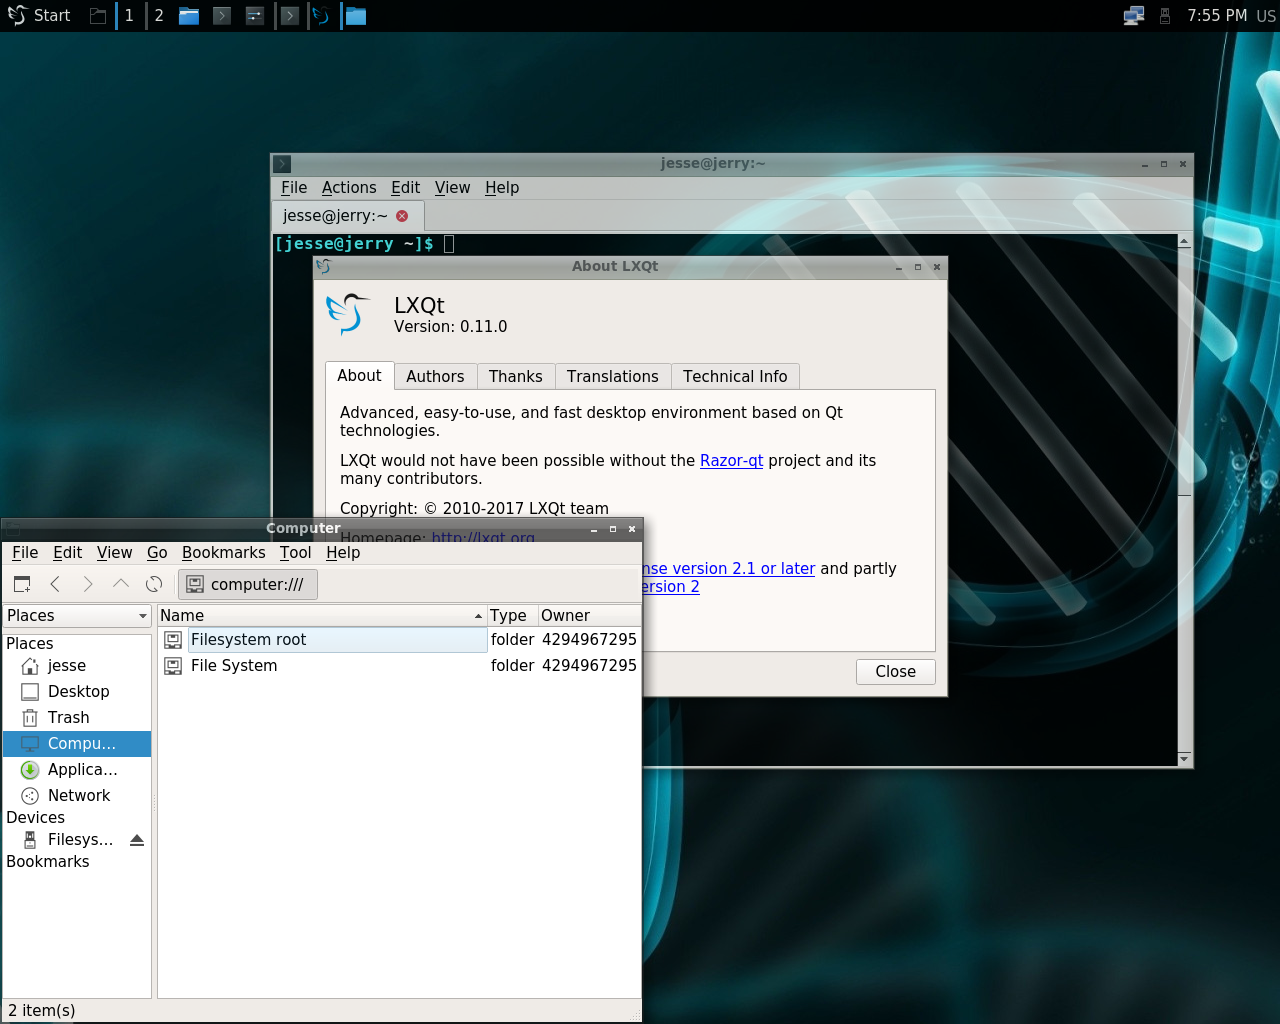Click the network status tray icon
This screenshot has width=1280, height=1024.
1134,15
